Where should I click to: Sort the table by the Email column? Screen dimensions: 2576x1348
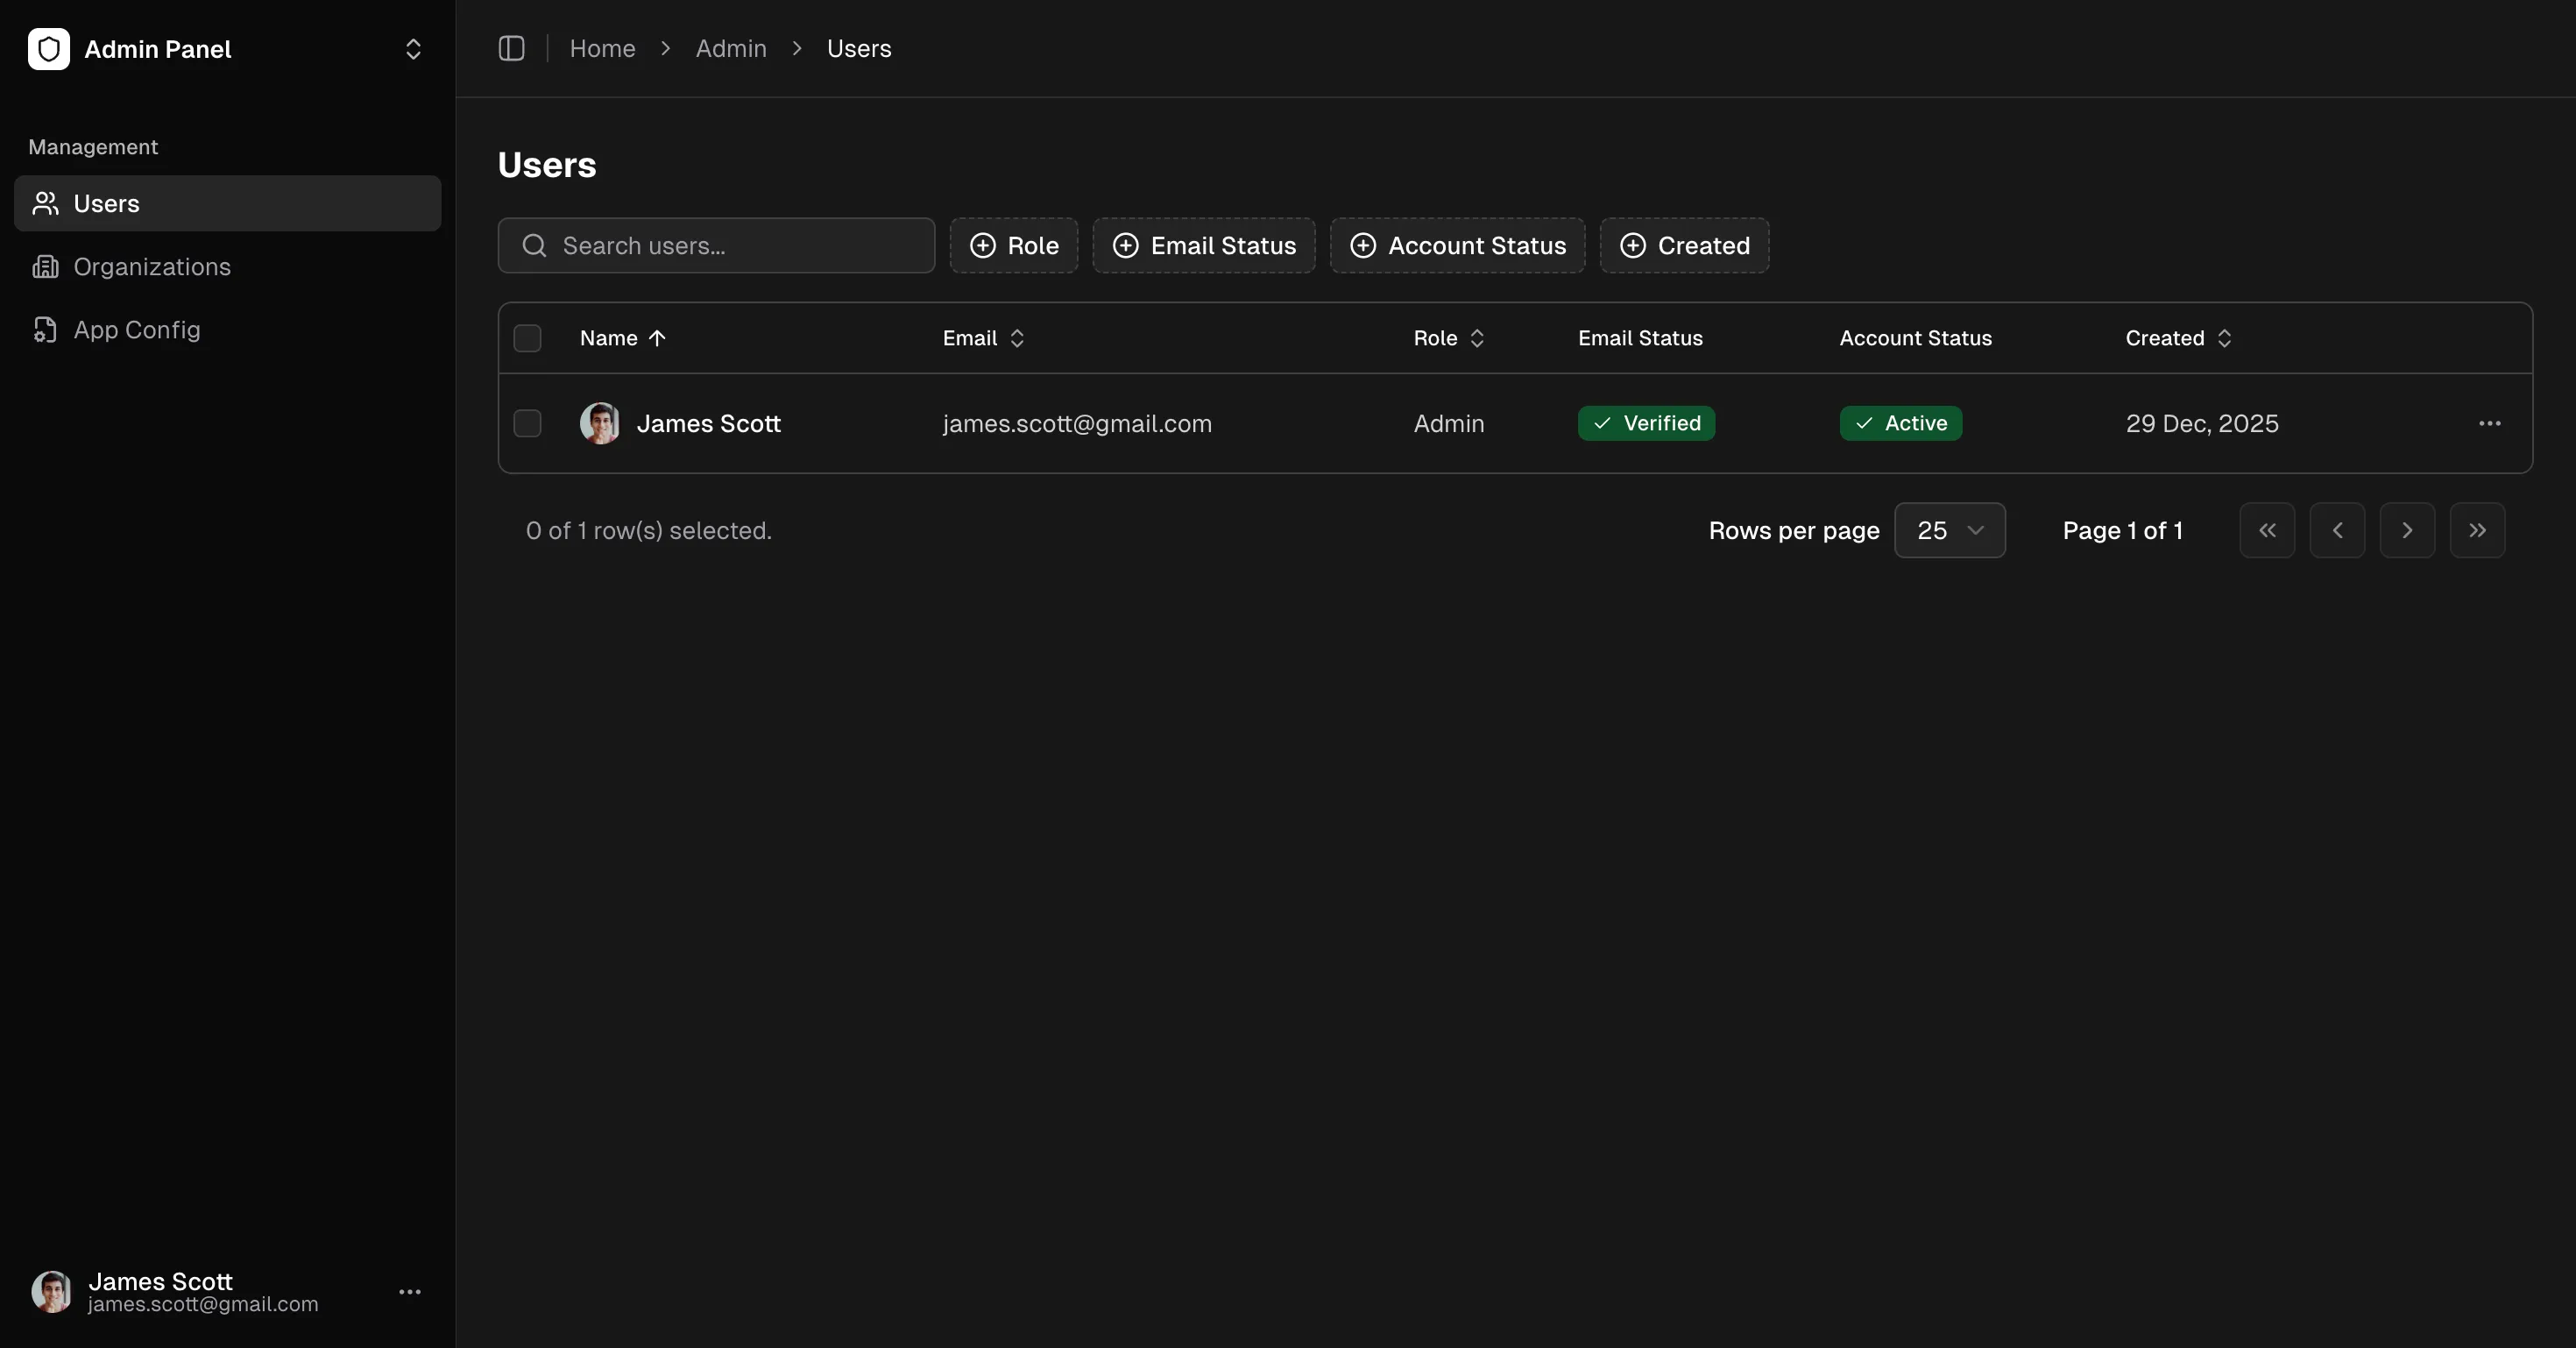(x=981, y=338)
